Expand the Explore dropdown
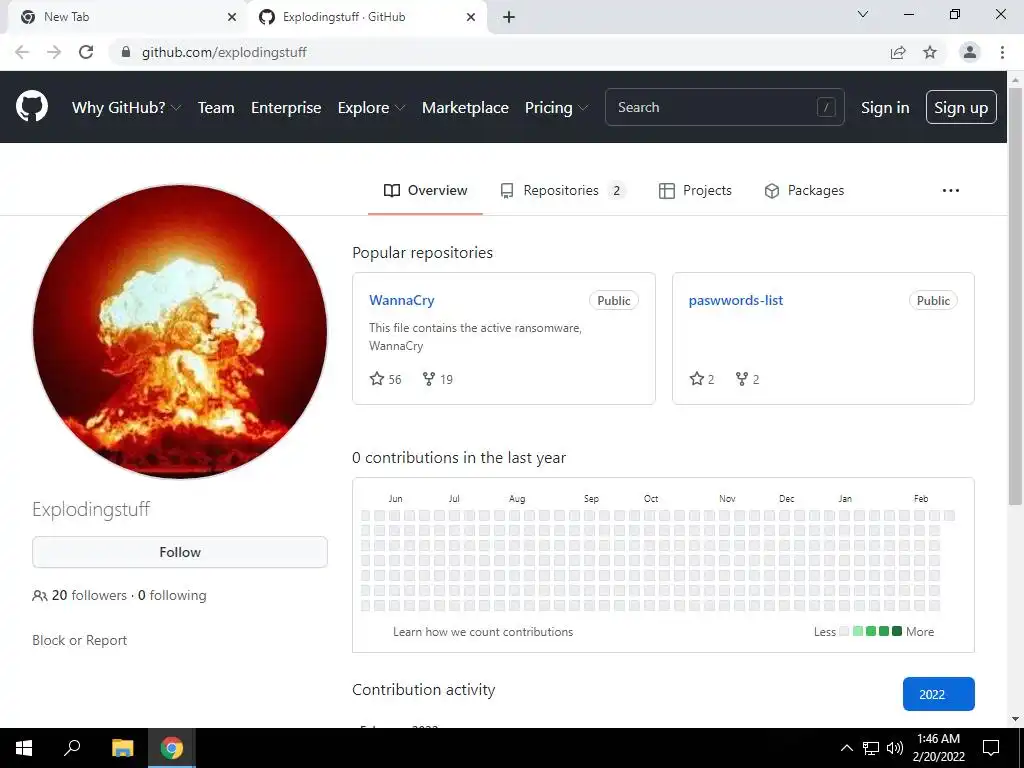This screenshot has width=1024, height=768. (371, 108)
